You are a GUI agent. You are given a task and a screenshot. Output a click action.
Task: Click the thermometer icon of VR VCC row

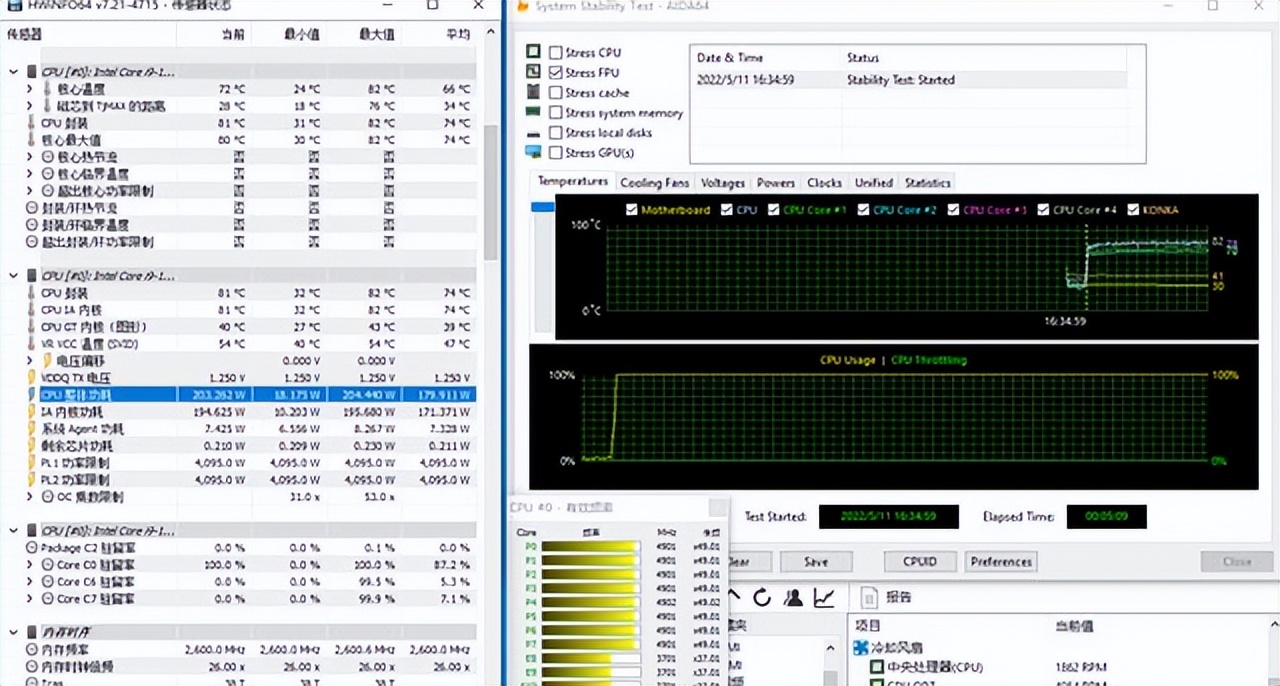click(x=32, y=344)
